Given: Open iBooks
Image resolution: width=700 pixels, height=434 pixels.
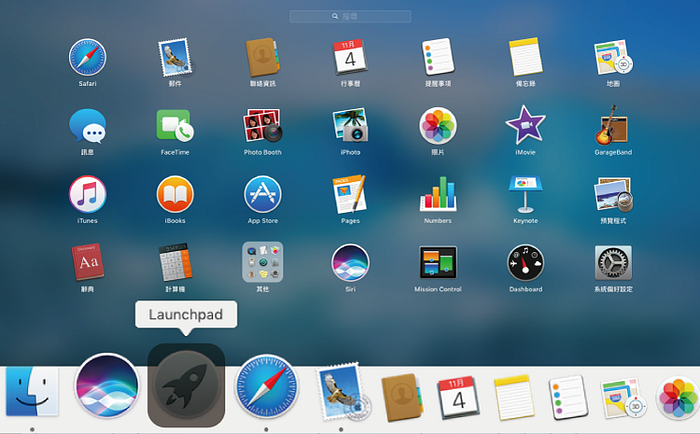Looking at the screenshot, I should click(x=175, y=194).
